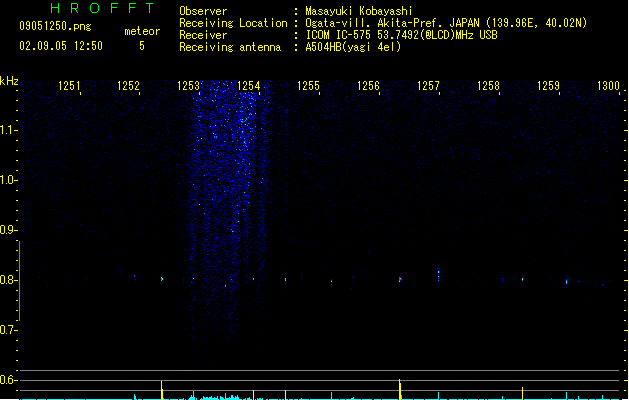Click the red meteor echo after 1252
The image size is (629, 400).
[x=162, y=278]
